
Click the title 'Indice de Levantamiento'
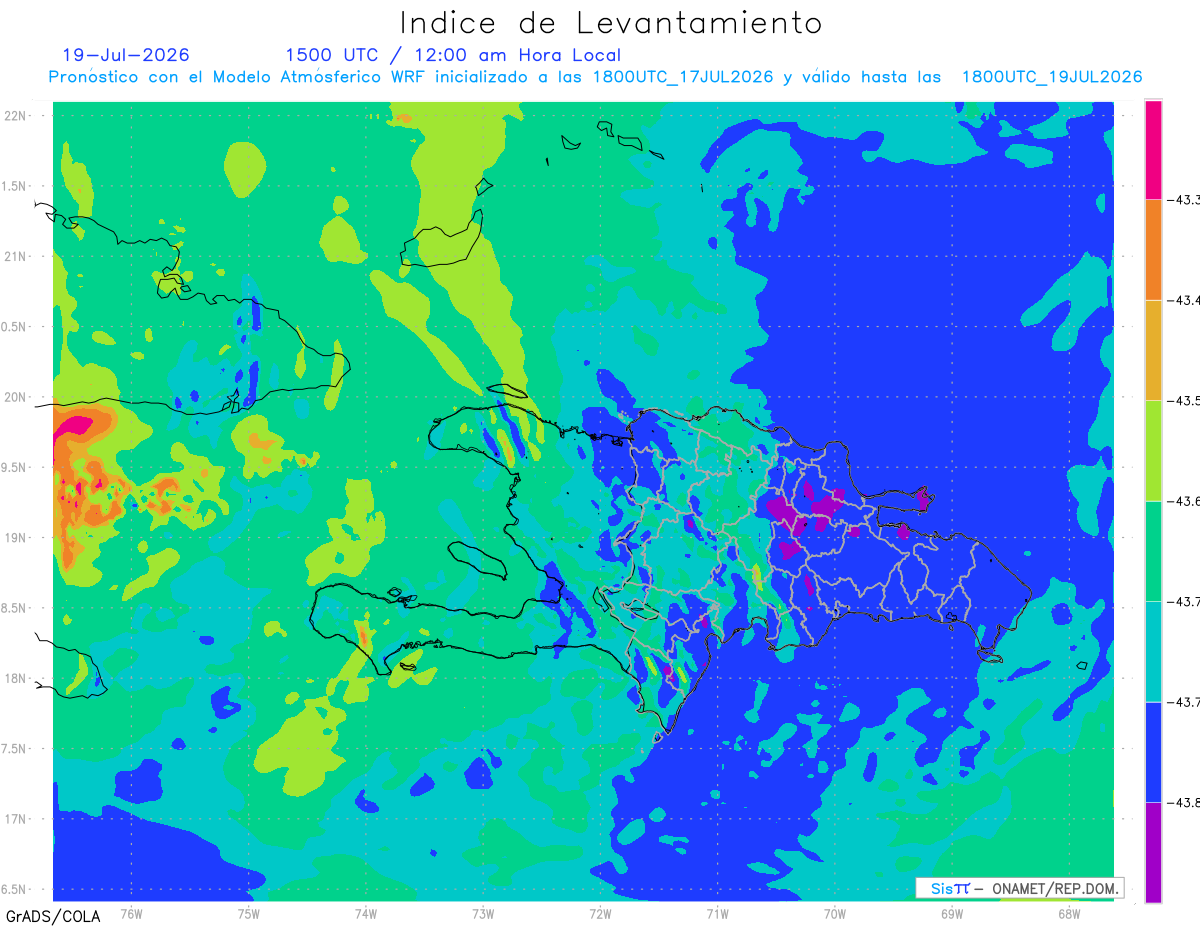(611, 23)
